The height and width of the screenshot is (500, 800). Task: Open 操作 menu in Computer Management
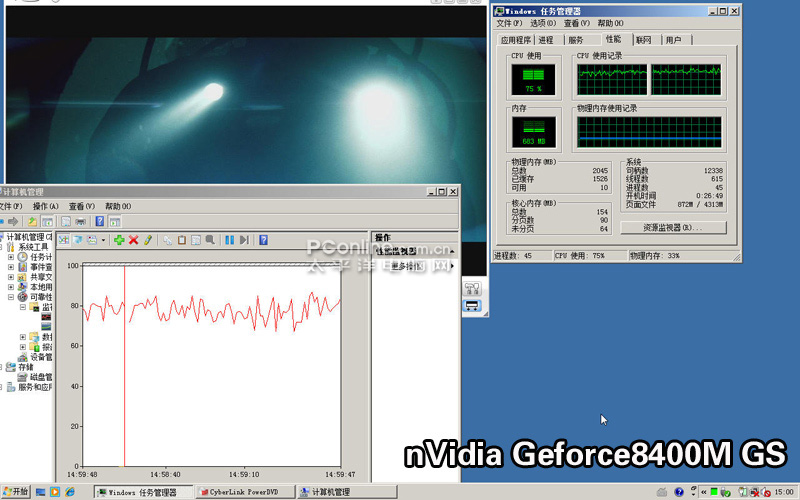coord(45,206)
